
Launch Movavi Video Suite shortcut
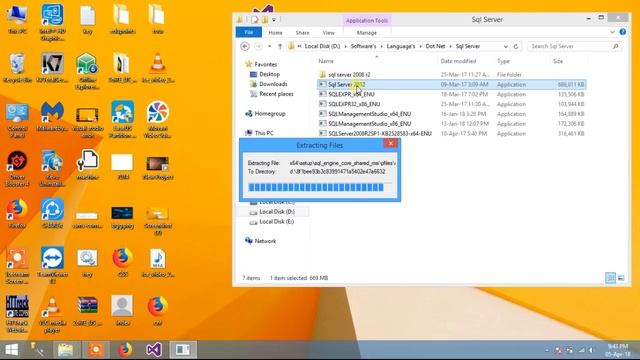coord(158,120)
